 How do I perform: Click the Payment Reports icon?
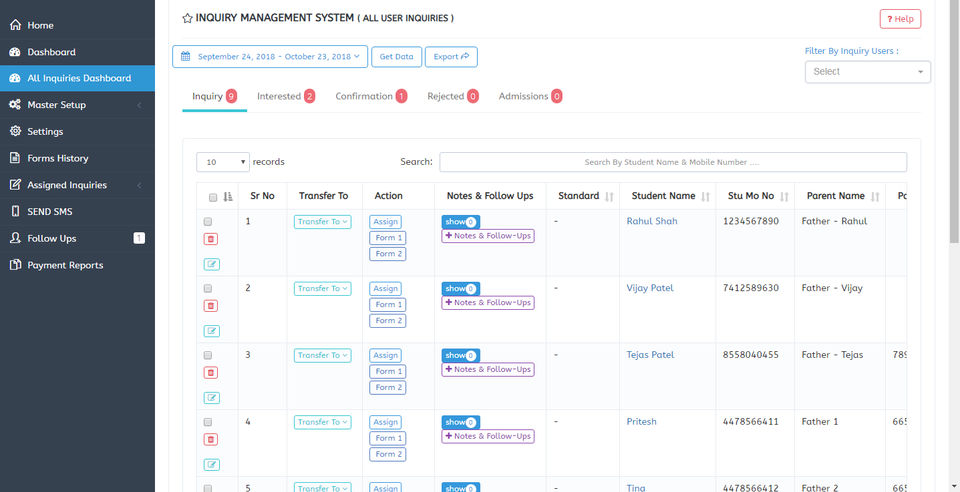15,265
